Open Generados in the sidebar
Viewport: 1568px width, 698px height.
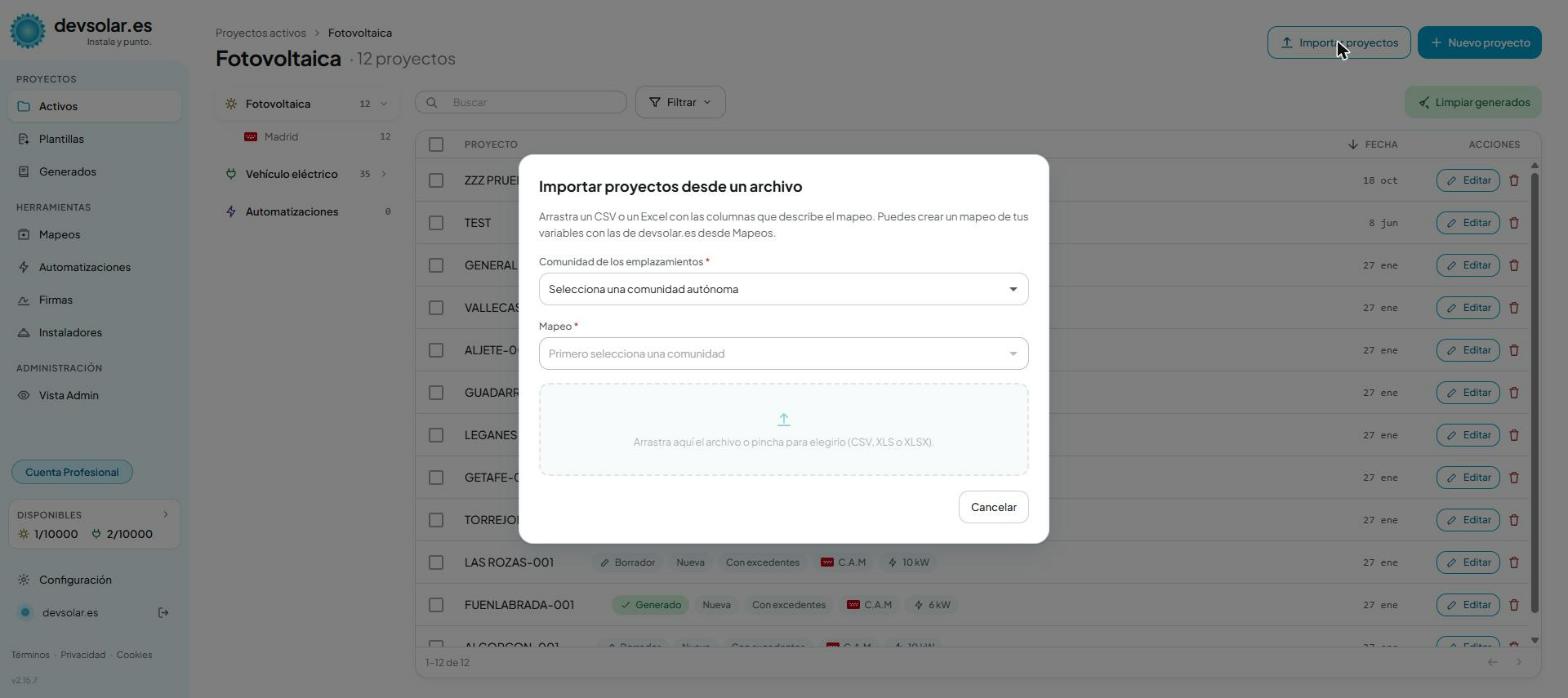point(95,172)
